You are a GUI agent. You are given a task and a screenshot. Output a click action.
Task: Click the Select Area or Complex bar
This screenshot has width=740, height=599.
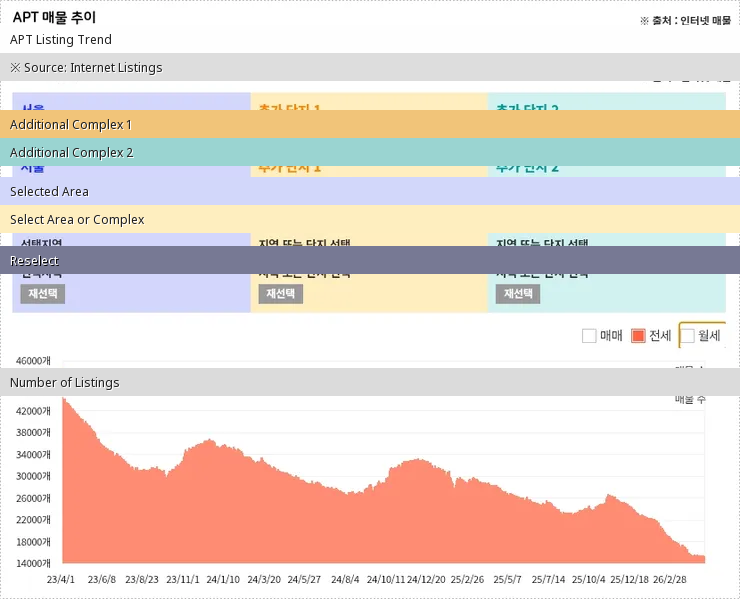(370, 219)
